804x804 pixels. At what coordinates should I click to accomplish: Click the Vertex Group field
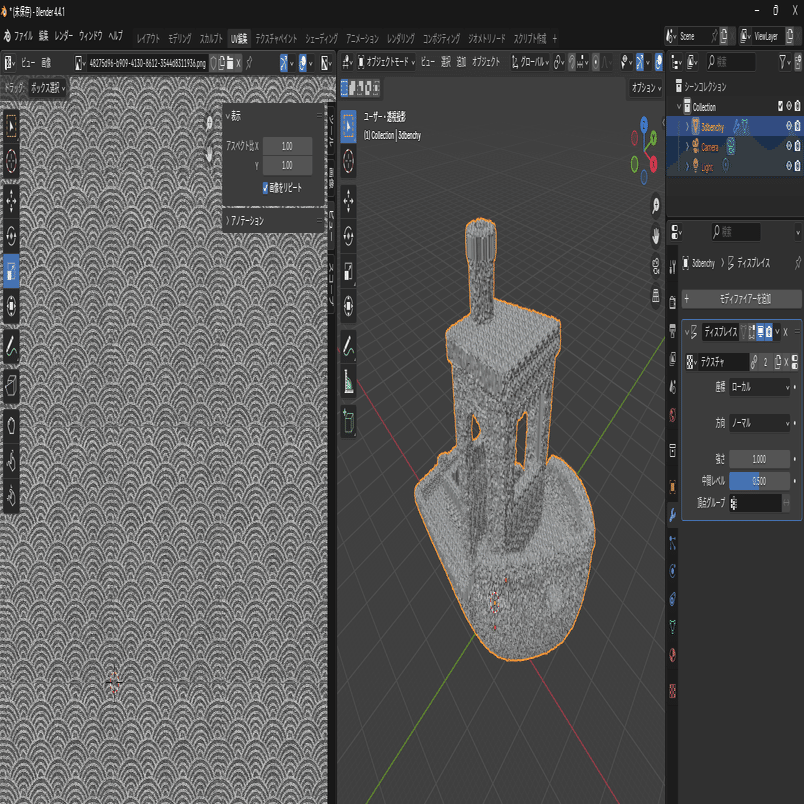coord(756,504)
